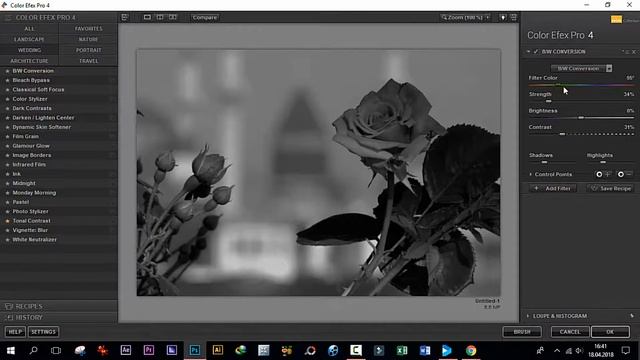Add a negative control point
Viewport: 640px width, 360px height.
tap(624, 174)
